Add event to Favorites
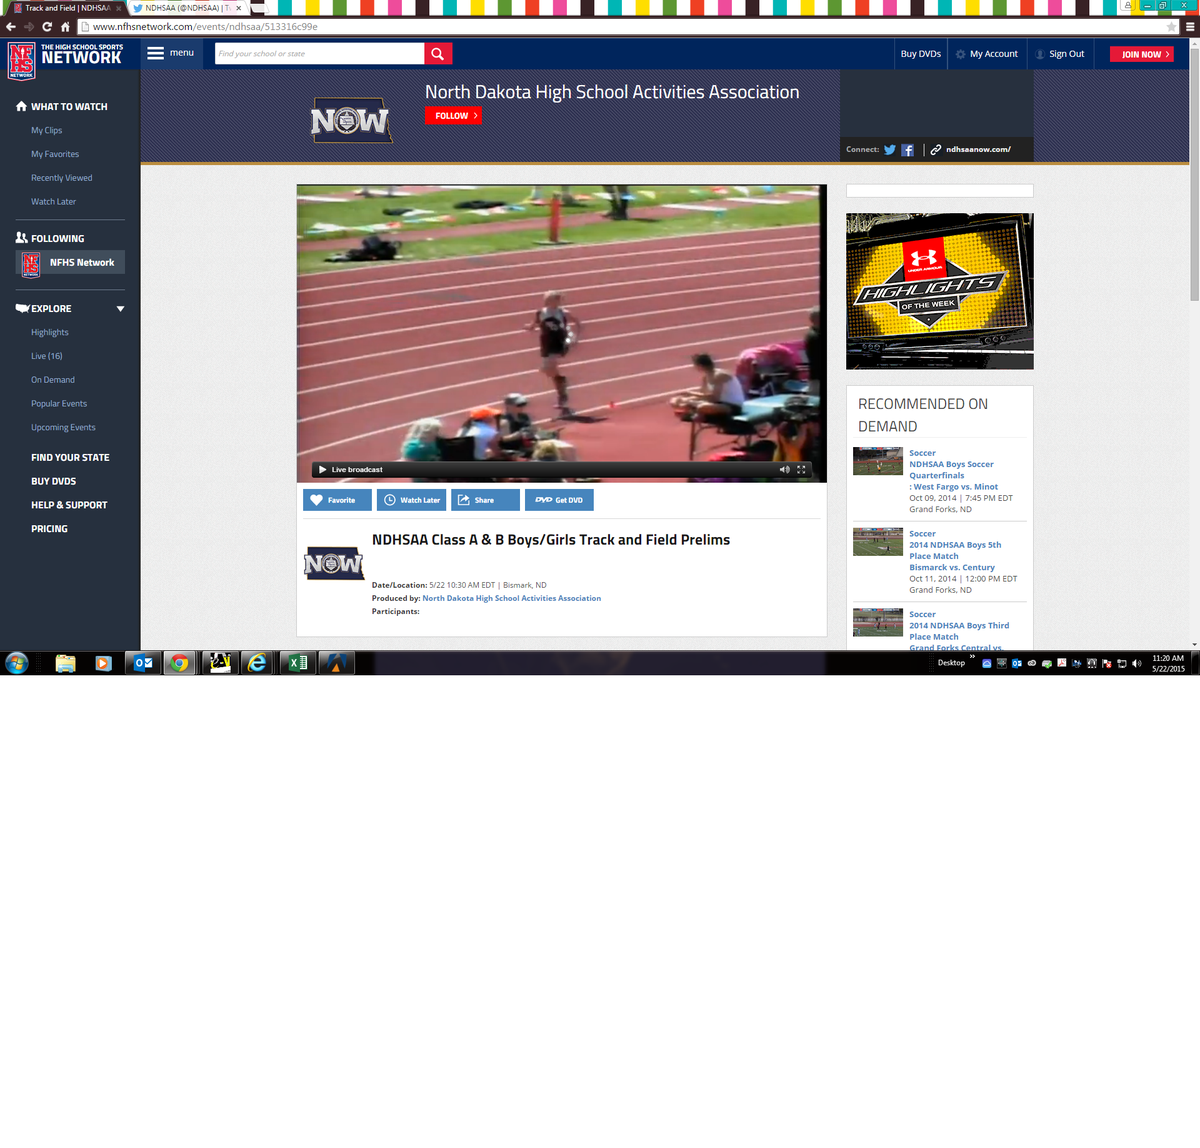The width and height of the screenshot is (1200, 1148). pos(337,500)
